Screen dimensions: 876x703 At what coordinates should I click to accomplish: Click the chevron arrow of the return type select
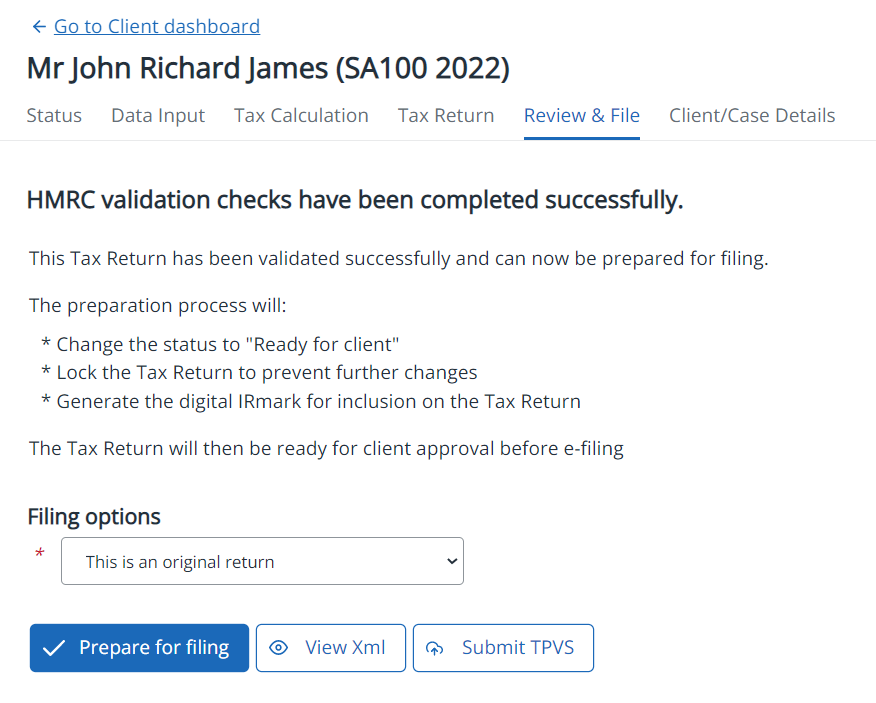point(450,562)
